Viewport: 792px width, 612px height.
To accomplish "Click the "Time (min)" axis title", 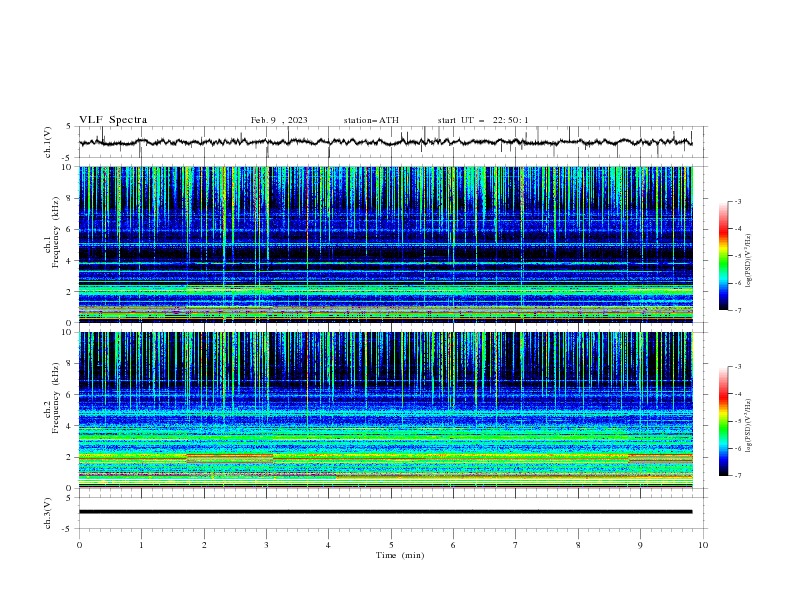I will [400, 555].
